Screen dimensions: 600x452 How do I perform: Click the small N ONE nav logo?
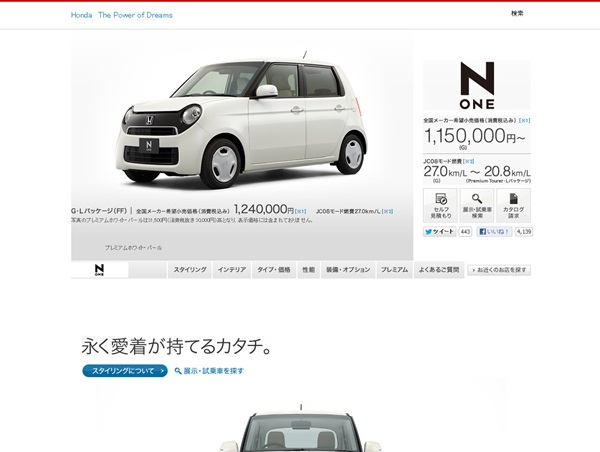pos(99,270)
